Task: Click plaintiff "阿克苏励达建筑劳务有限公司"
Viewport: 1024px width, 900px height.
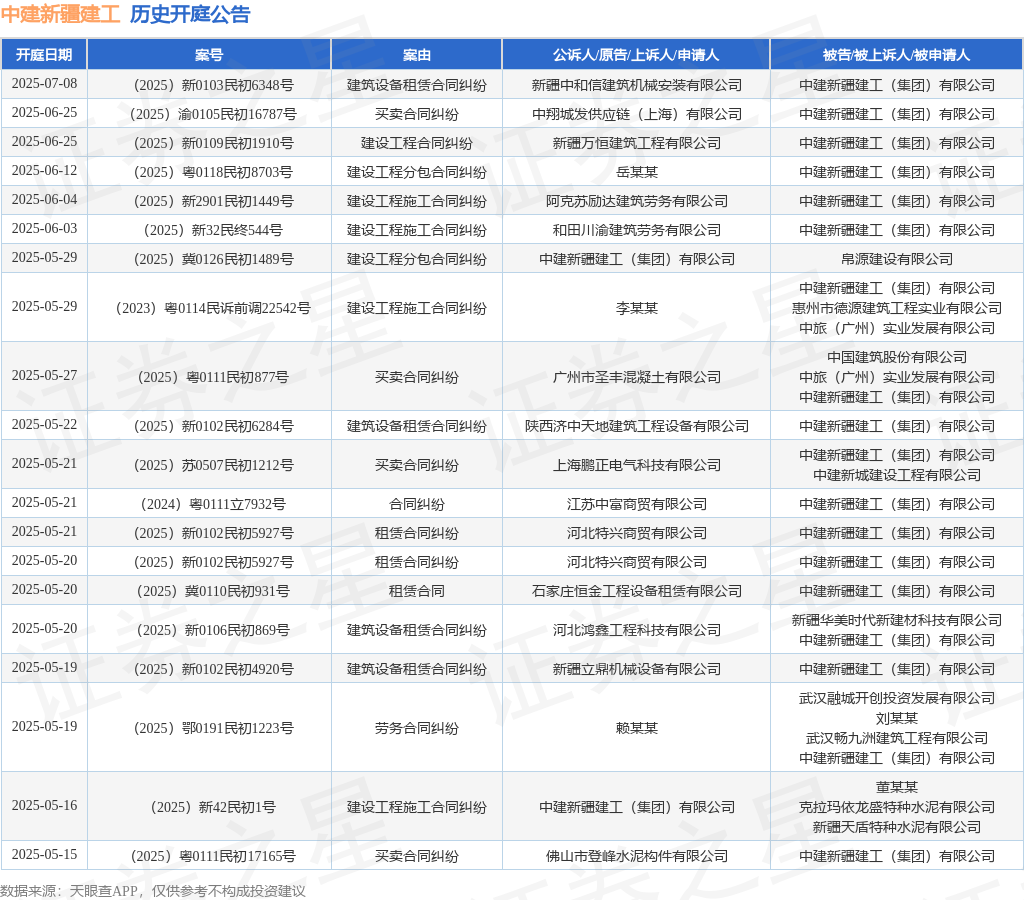Action: 637,201
